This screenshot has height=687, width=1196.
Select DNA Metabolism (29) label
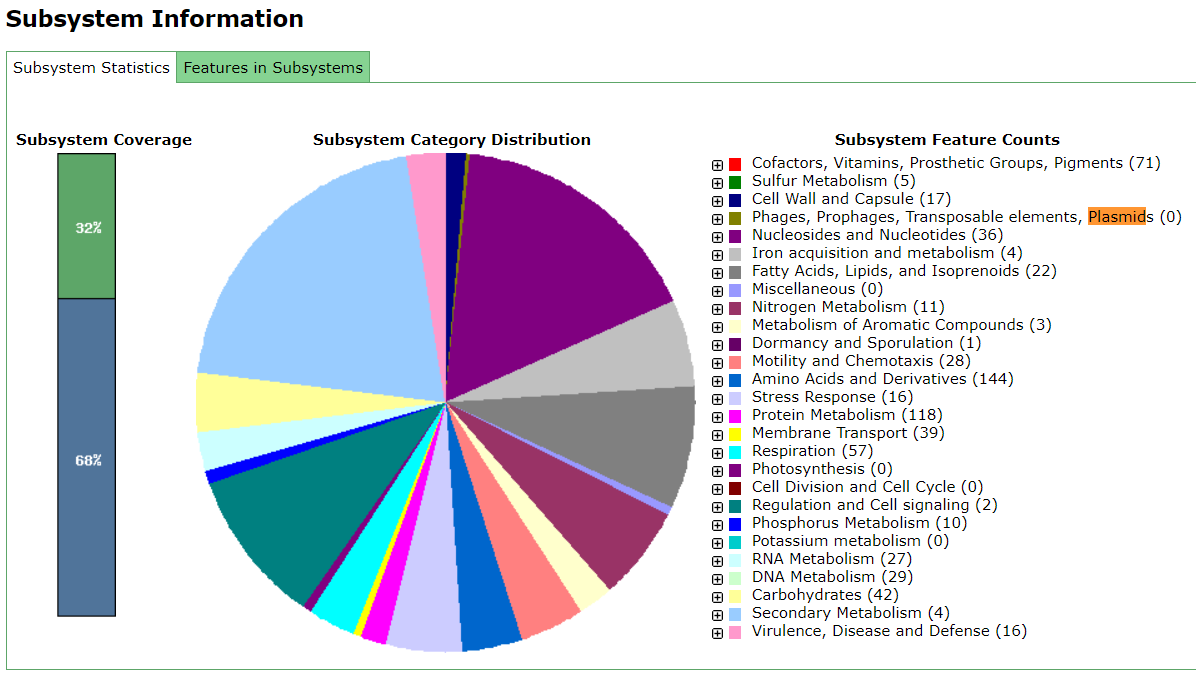coord(832,577)
